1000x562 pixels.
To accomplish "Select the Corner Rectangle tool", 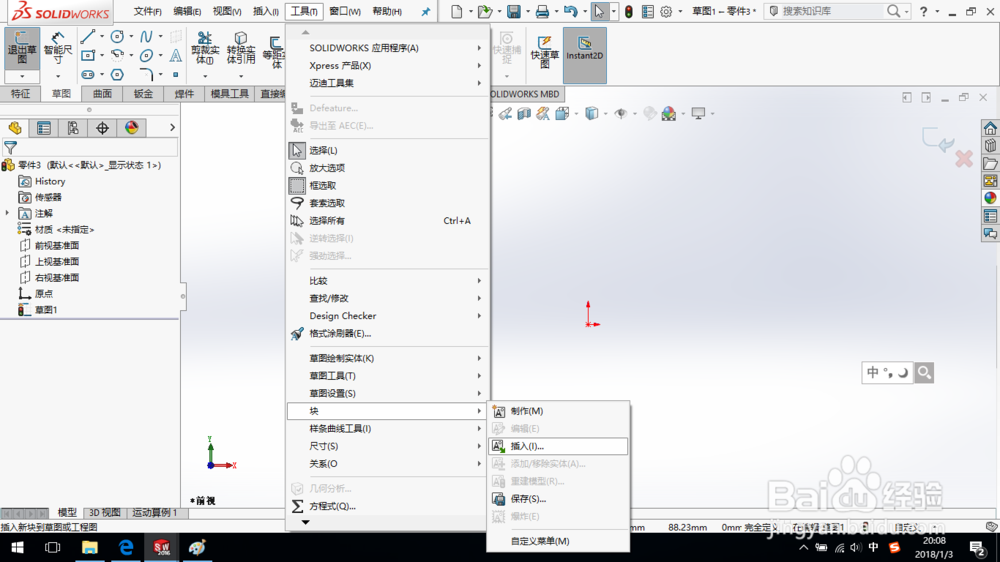I will [x=88, y=55].
